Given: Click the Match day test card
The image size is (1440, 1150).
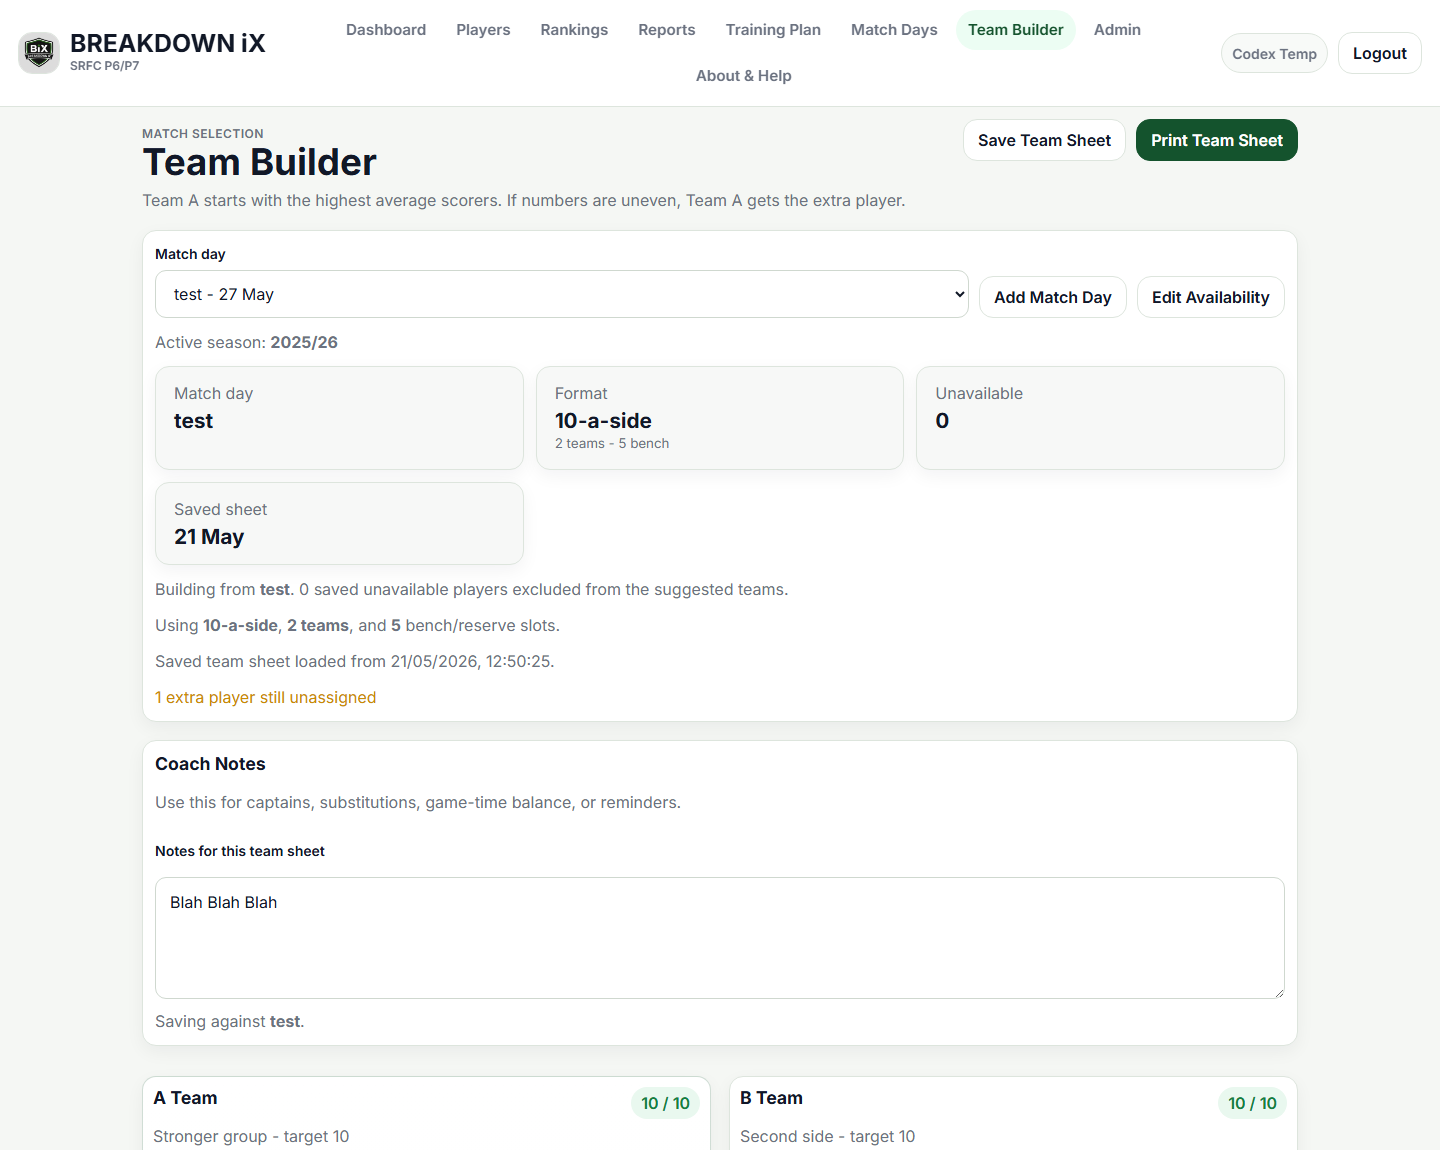Looking at the screenshot, I should point(339,418).
